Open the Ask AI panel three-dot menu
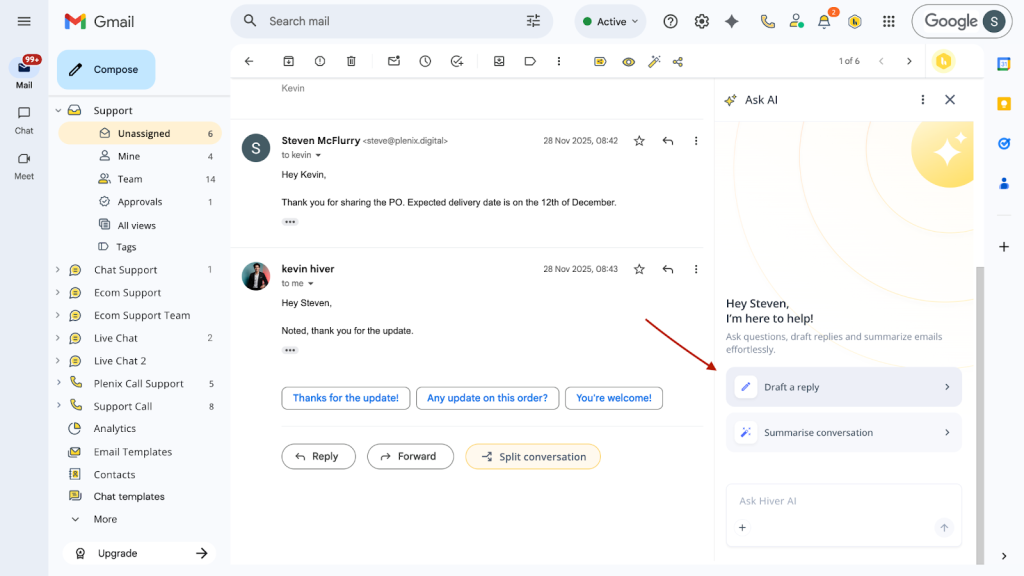 coord(923,100)
